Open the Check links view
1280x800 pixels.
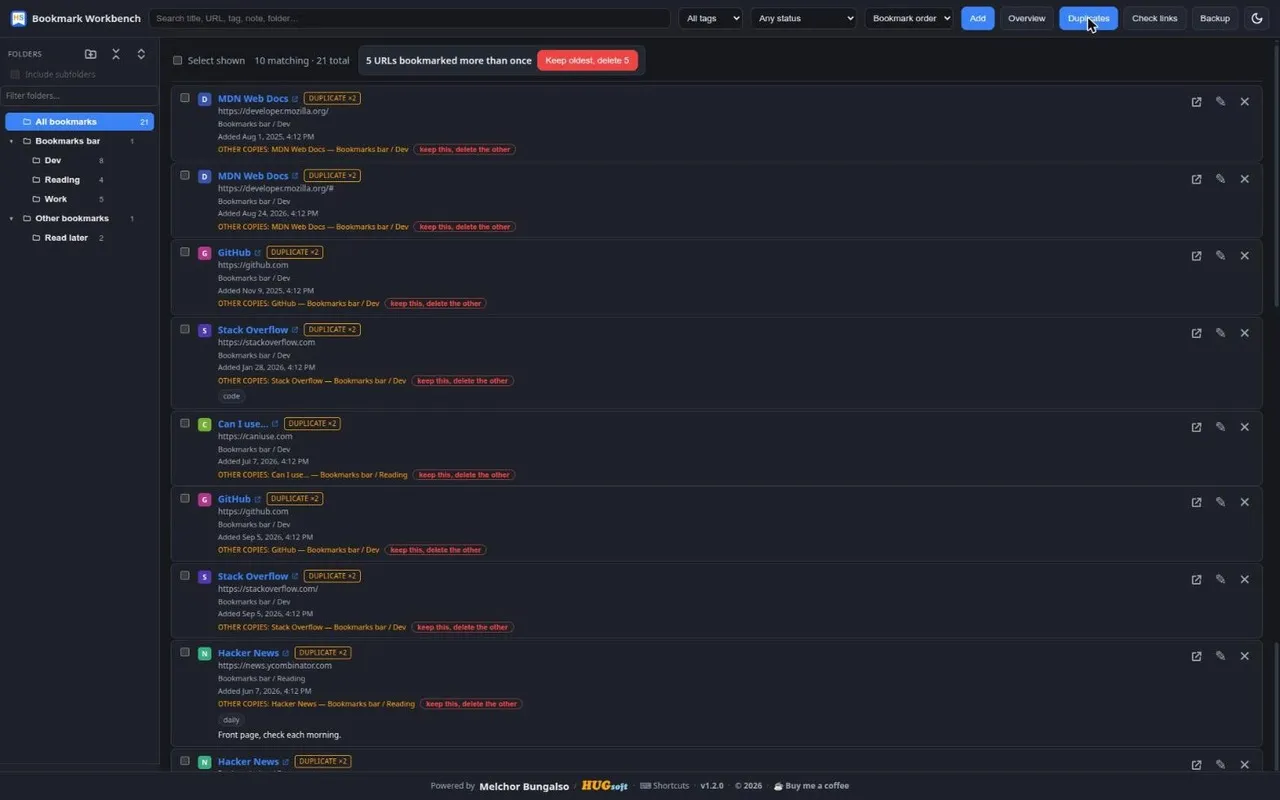pos(1154,18)
